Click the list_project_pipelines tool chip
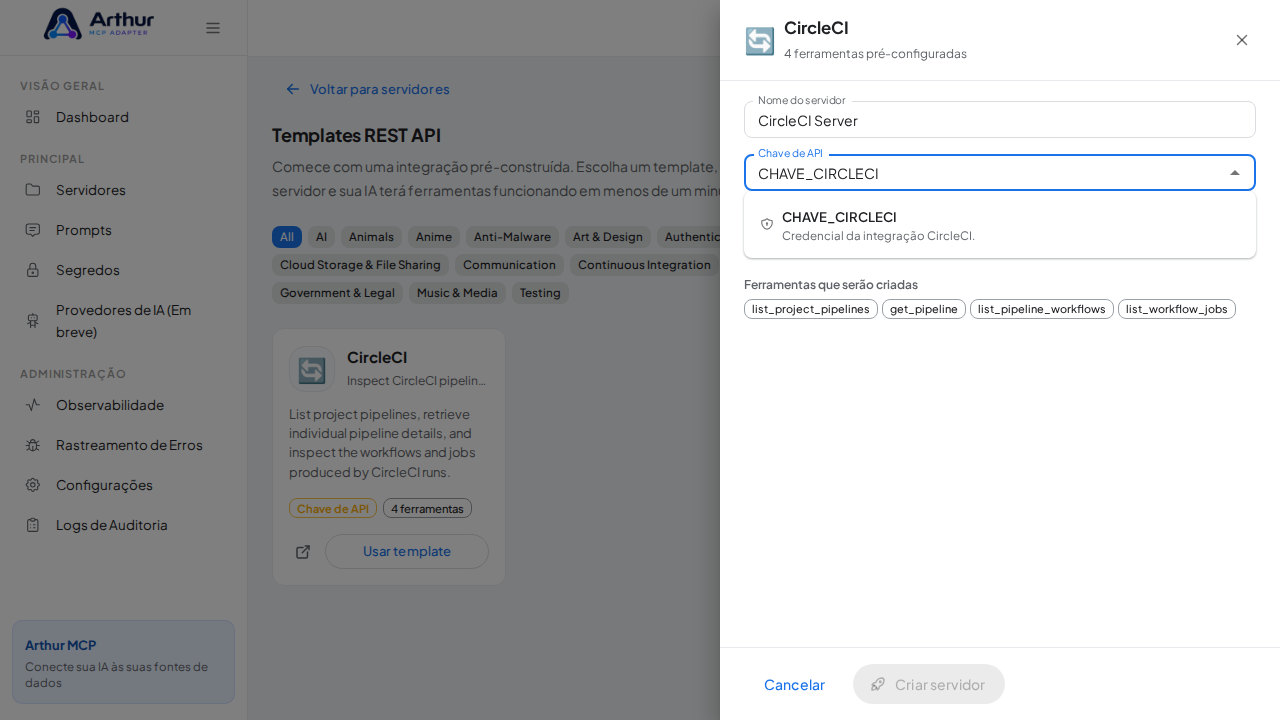 point(811,309)
